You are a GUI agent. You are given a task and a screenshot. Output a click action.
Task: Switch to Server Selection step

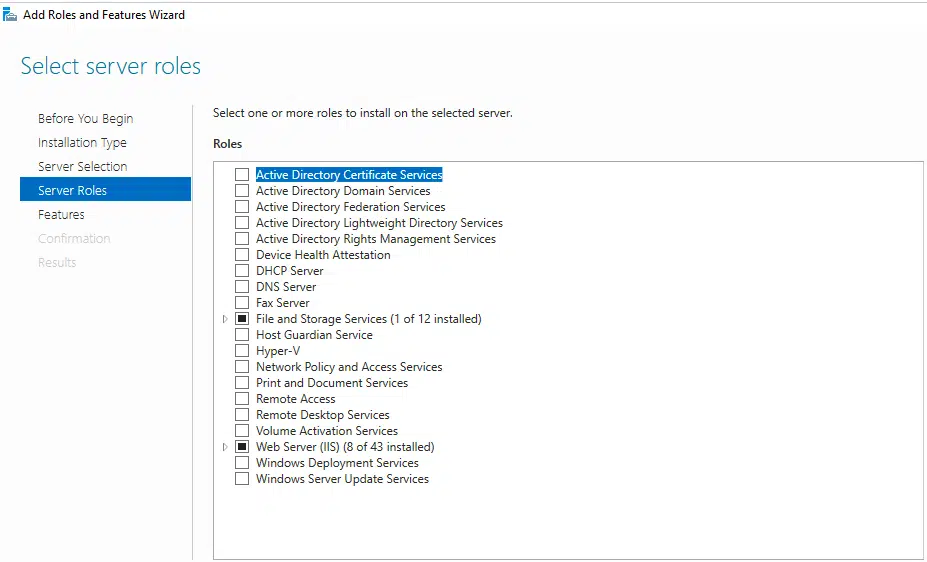pyautogui.click(x=82, y=167)
